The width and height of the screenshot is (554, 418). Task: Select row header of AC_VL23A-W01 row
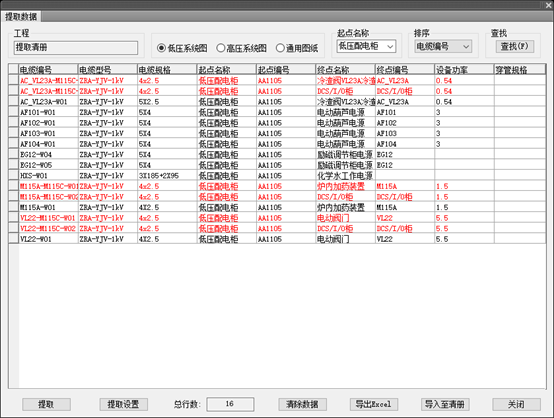click(x=13, y=102)
